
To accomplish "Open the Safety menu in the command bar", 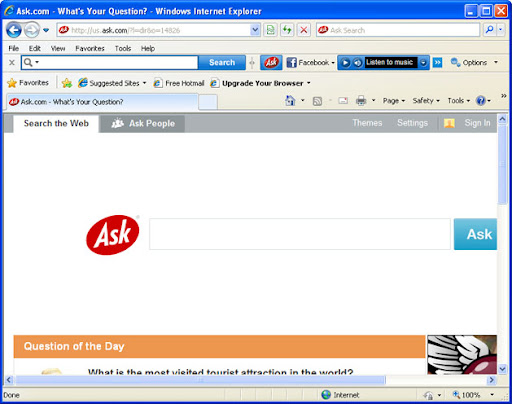I will tap(426, 101).
